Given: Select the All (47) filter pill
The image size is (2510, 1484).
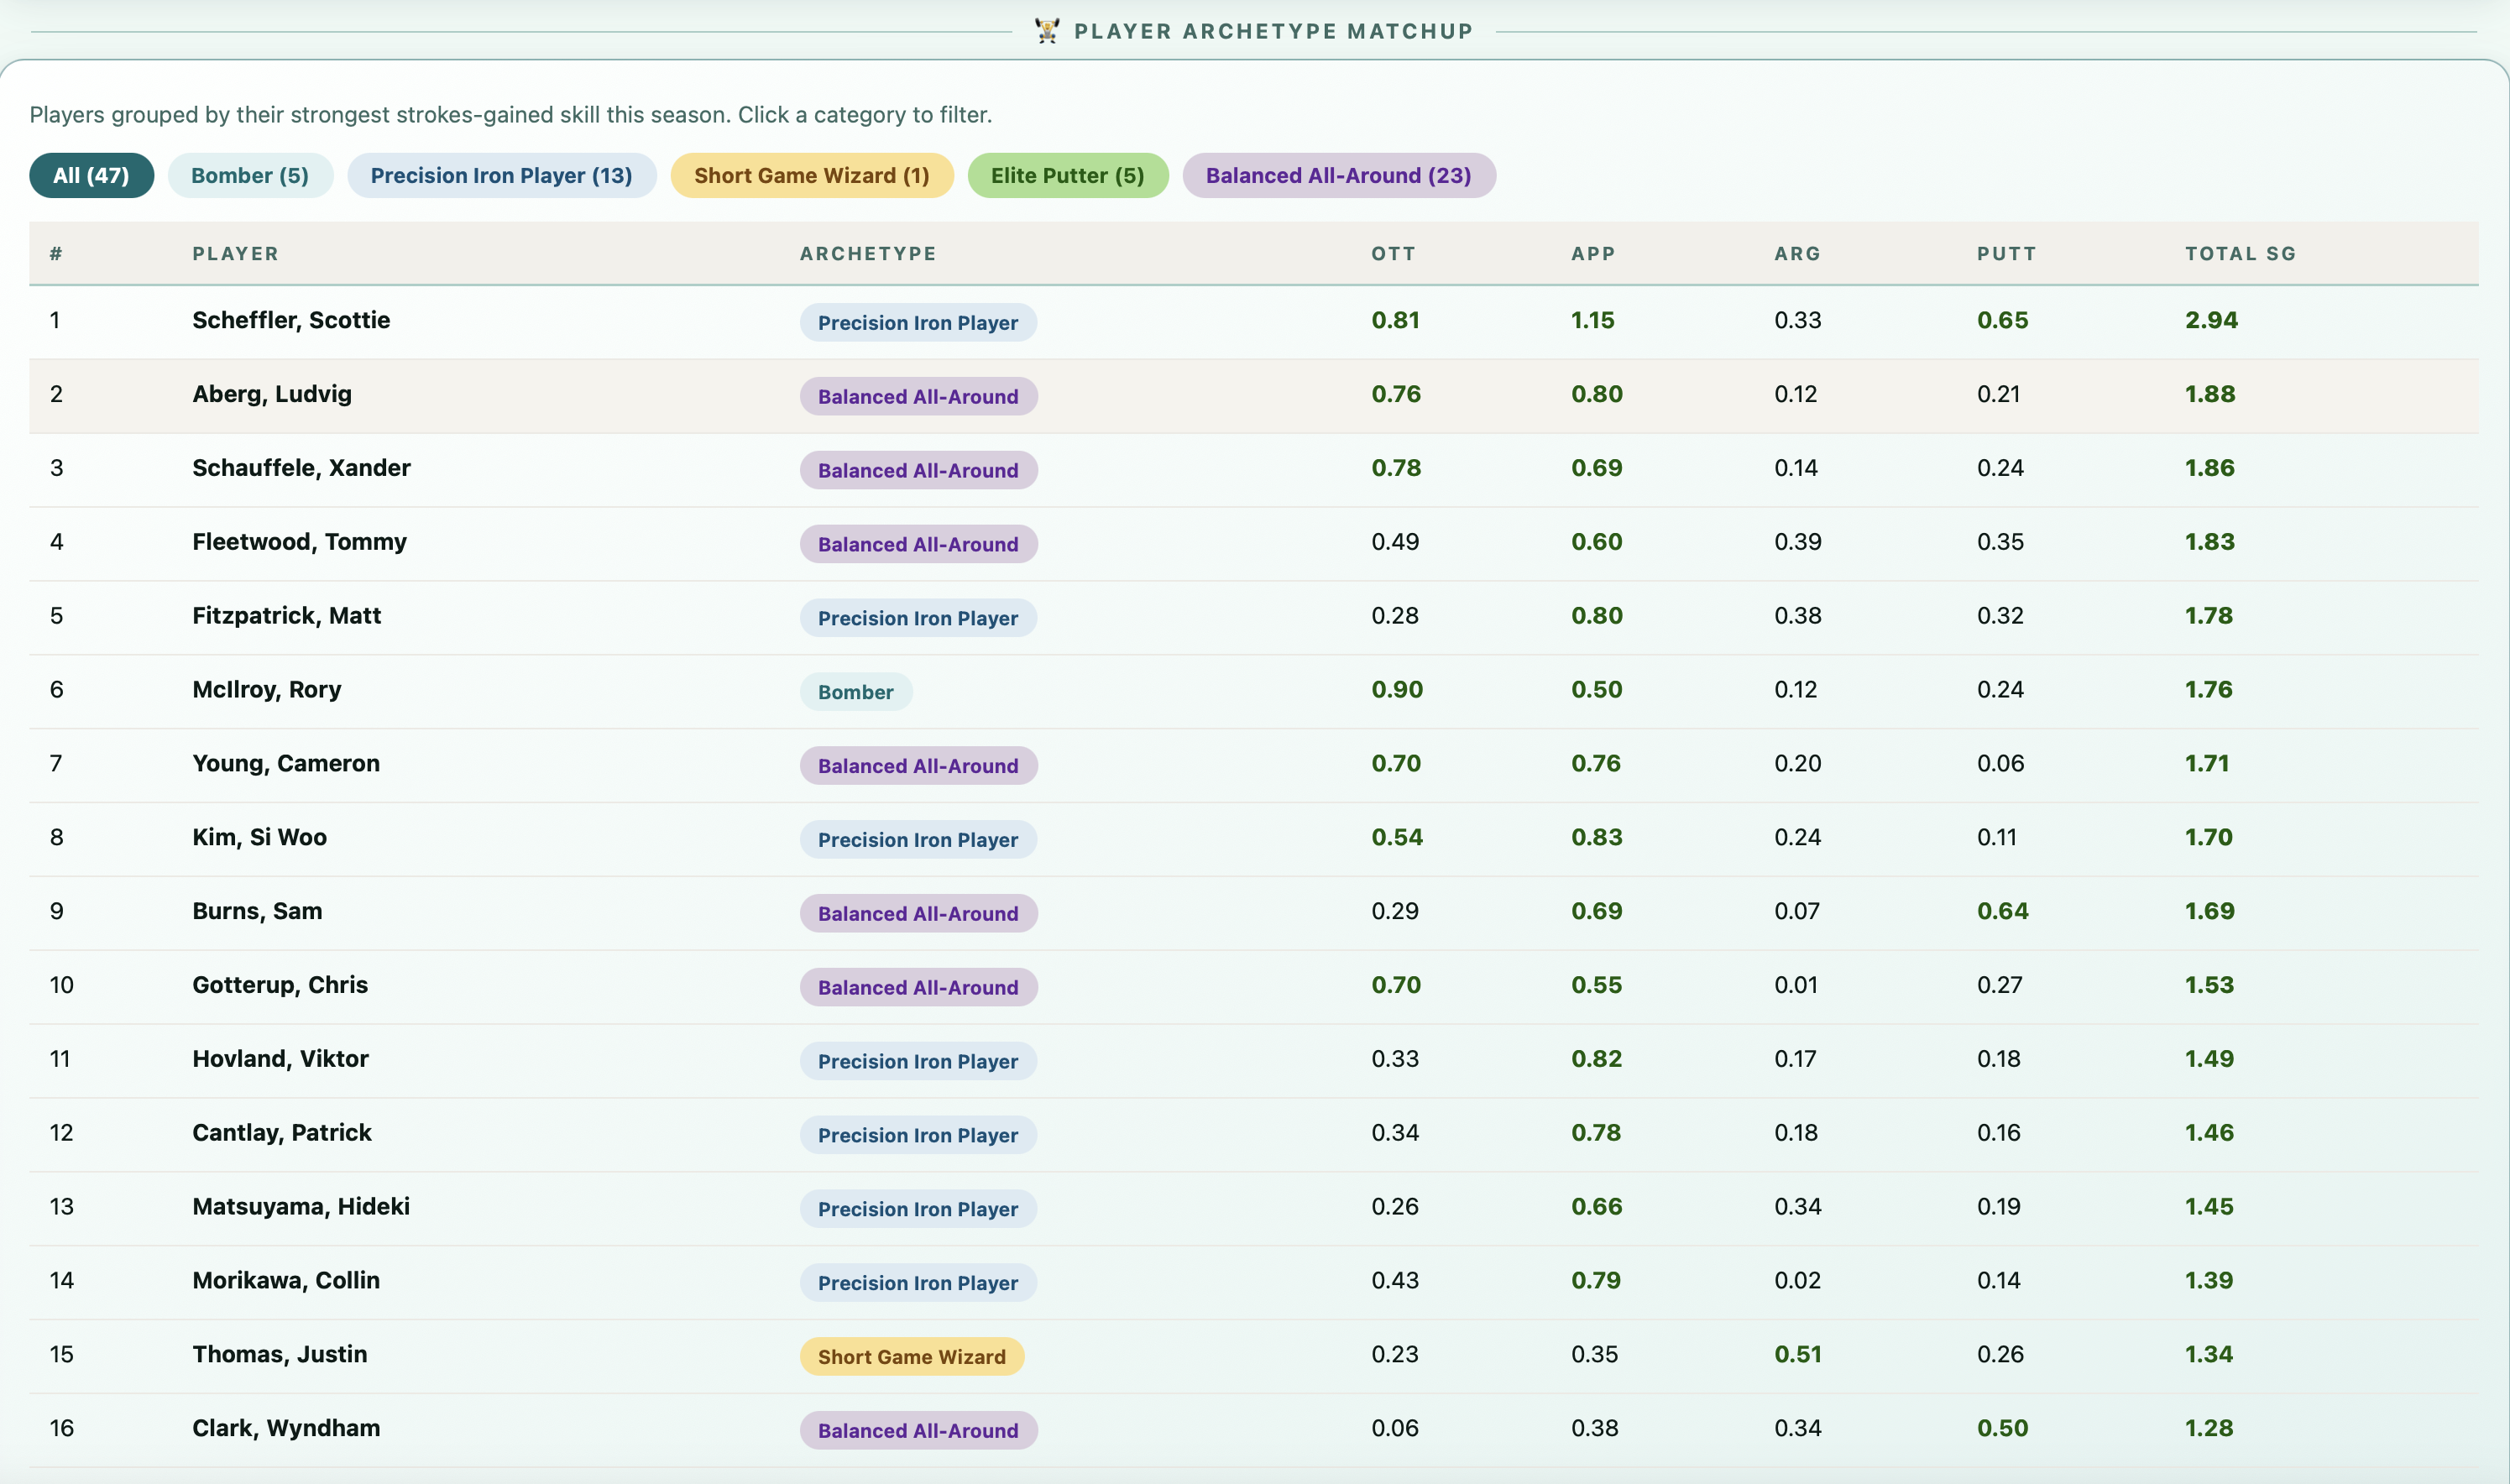Looking at the screenshot, I should click(x=91, y=175).
